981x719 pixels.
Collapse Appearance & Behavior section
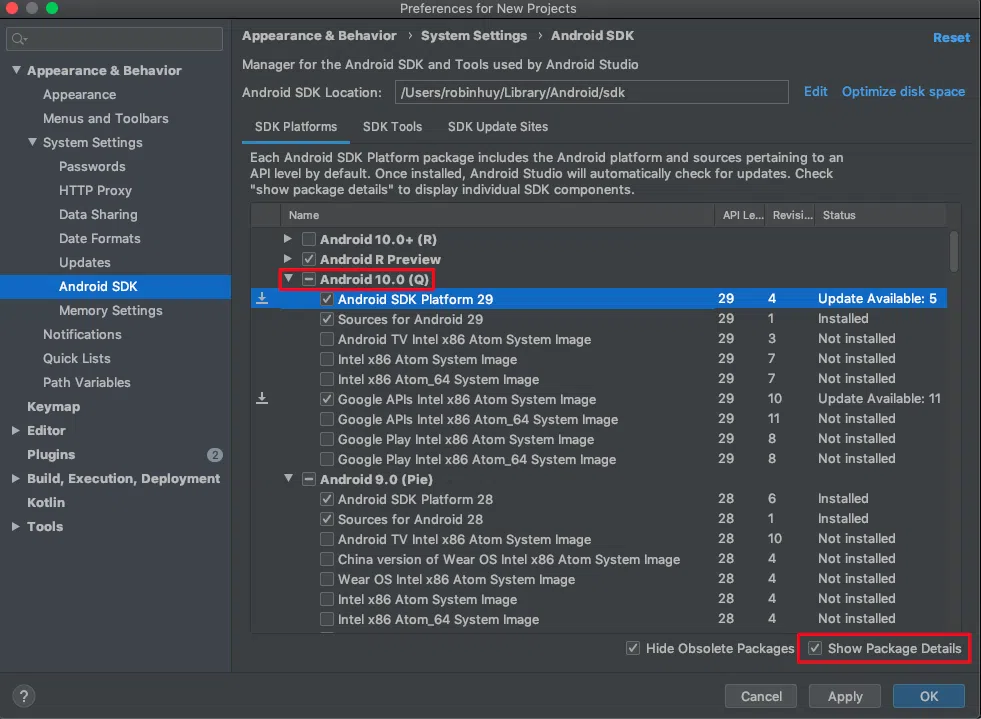point(16,70)
